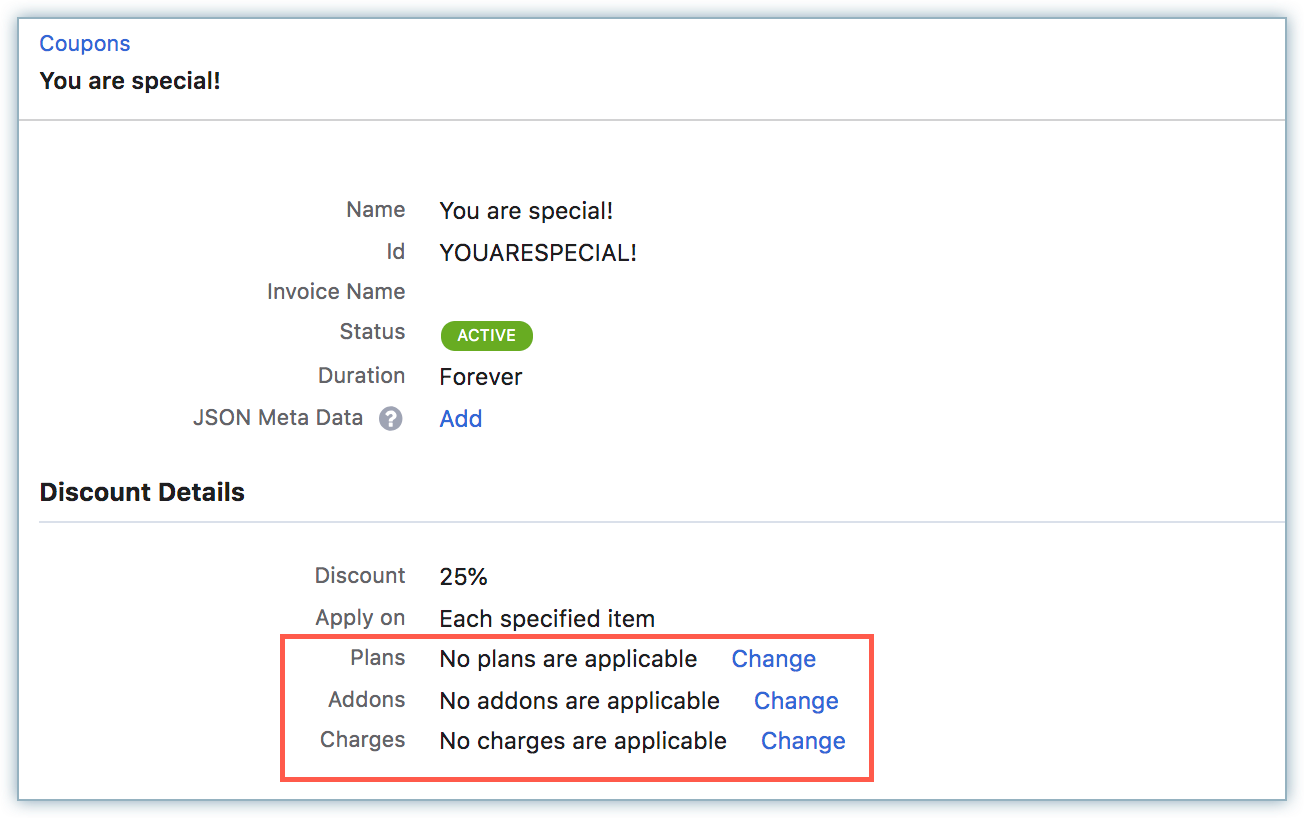
Task: Click 'No charges are applicable' text
Action: 583,741
